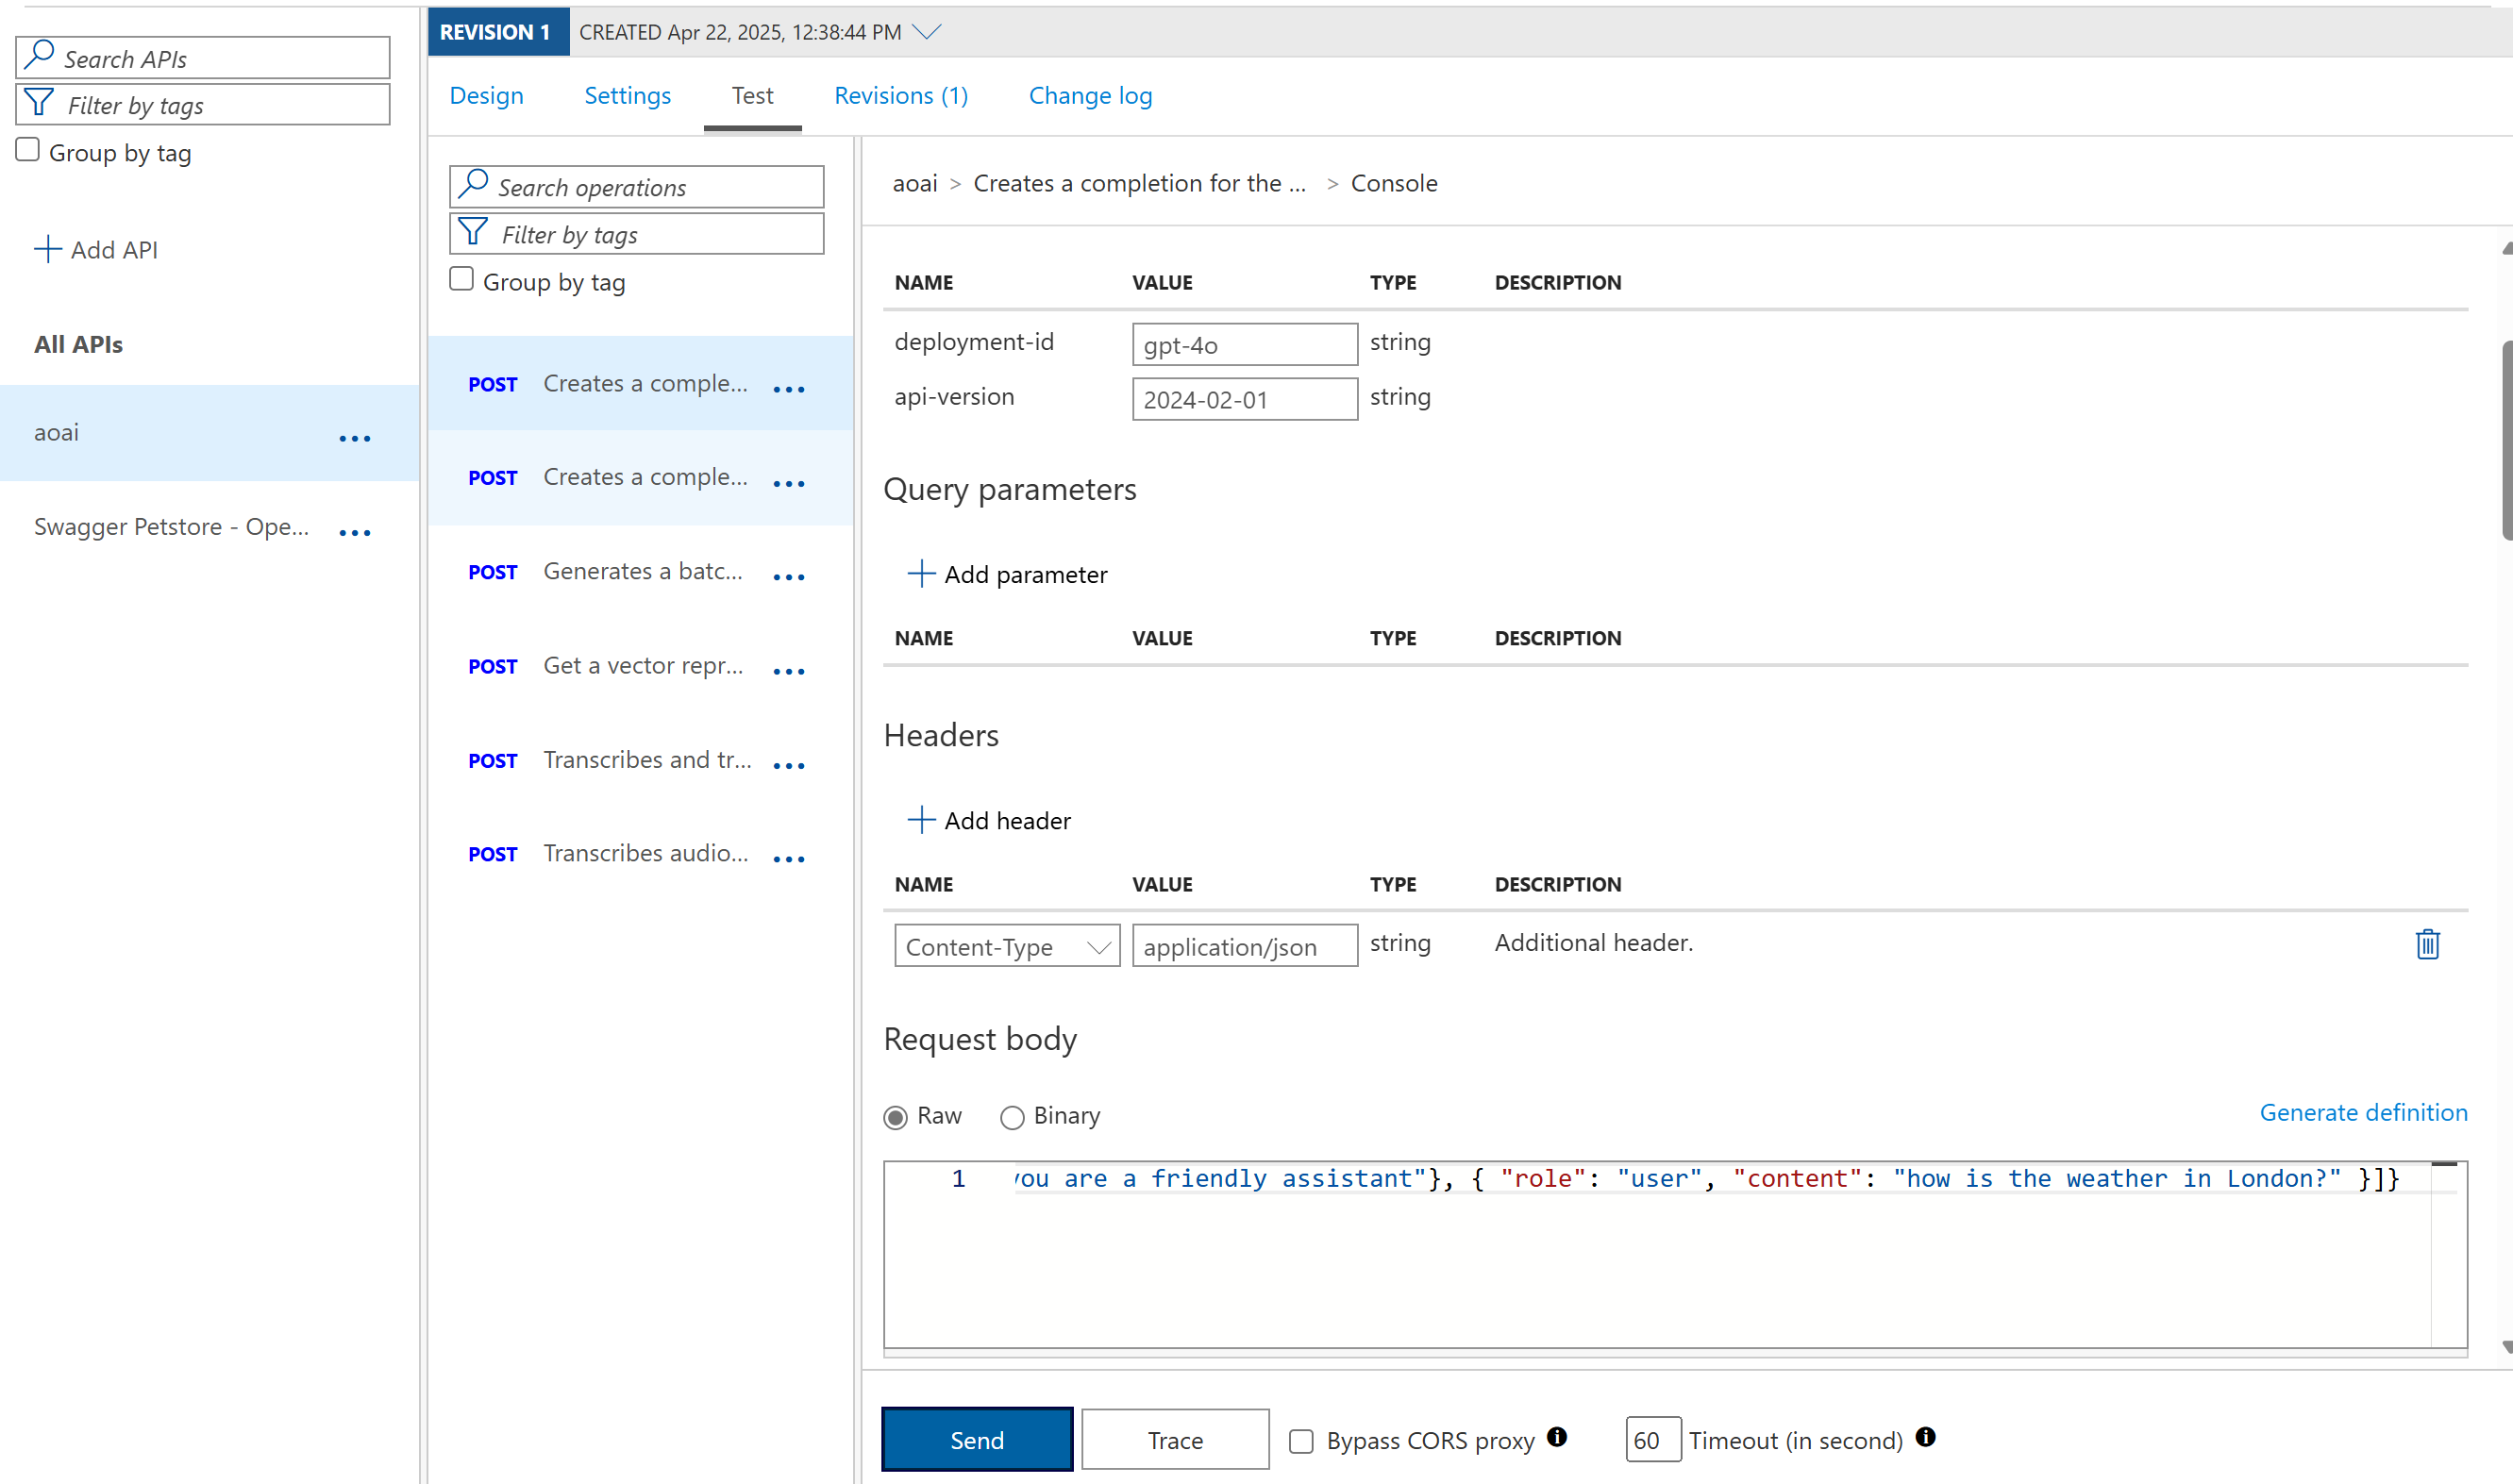Toggle the APIs Group by tag checkbox
This screenshot has height=1484, width=2513.
28,150
